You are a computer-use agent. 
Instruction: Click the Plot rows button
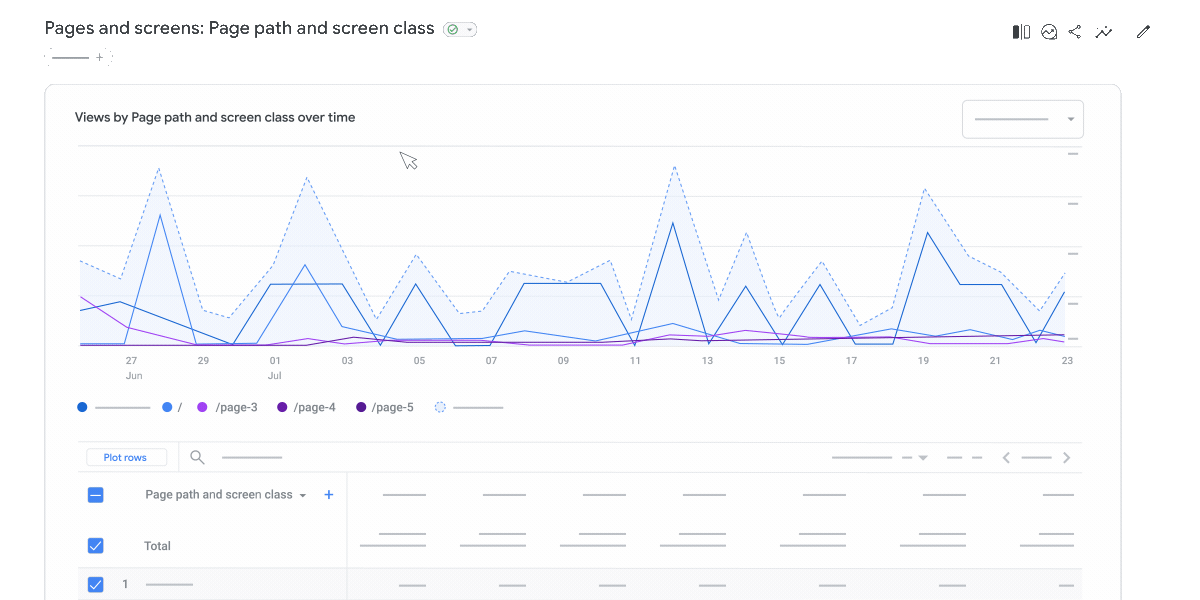pyautogui.click(x=125, y=456)
